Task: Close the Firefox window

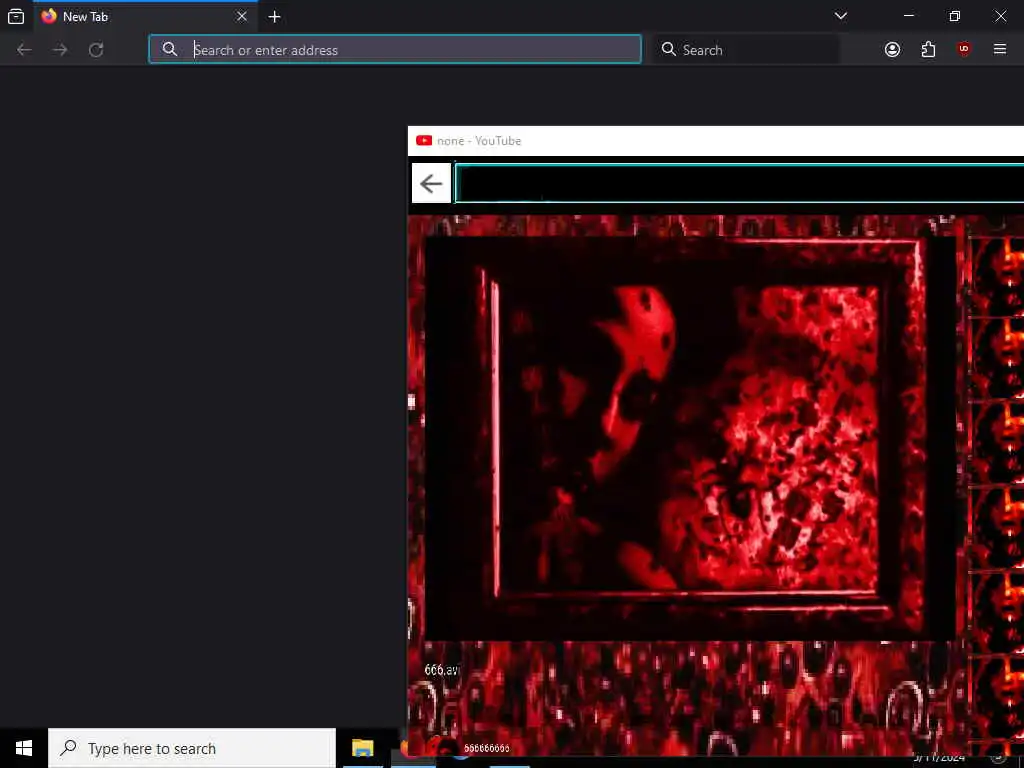Action: 1000,16
